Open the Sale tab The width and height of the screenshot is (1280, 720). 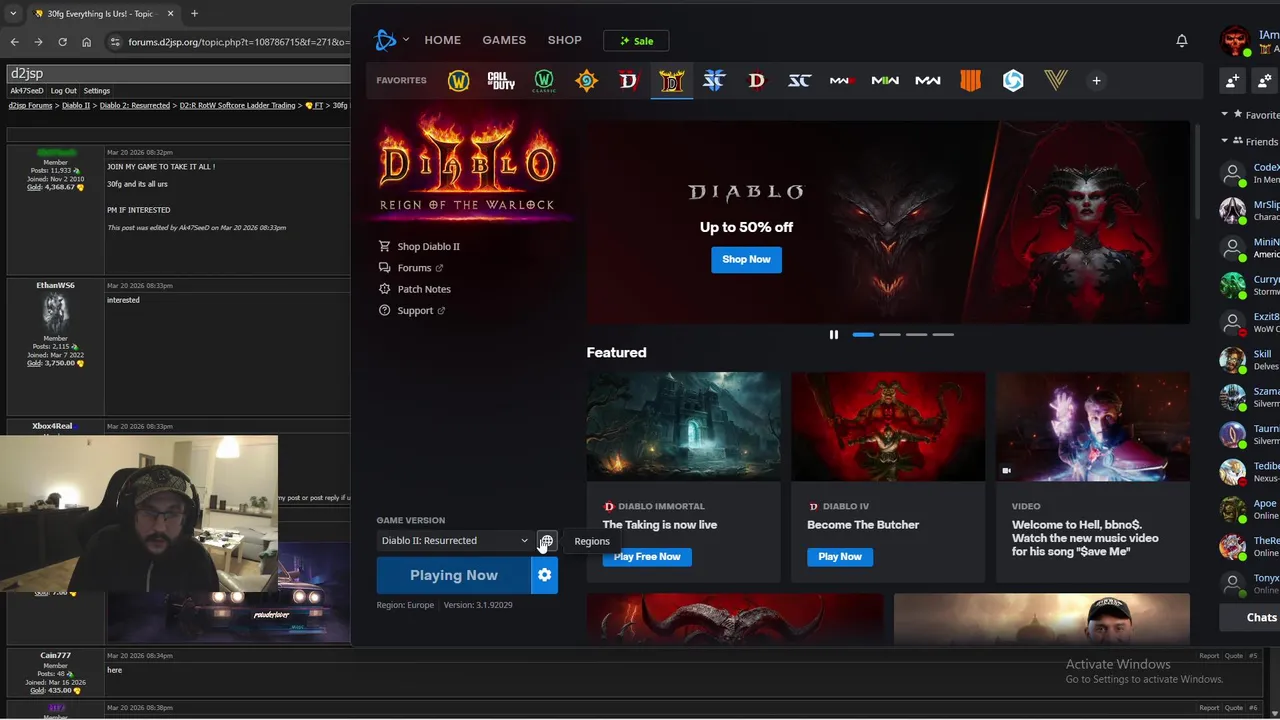pyautogui.click(x=636, y=41)
